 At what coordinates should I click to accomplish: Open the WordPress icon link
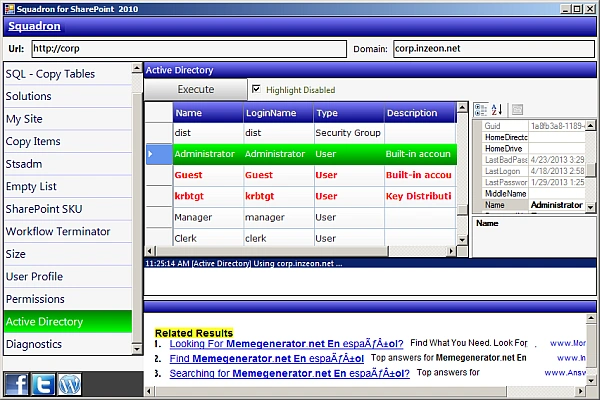(x=69, y=384)
